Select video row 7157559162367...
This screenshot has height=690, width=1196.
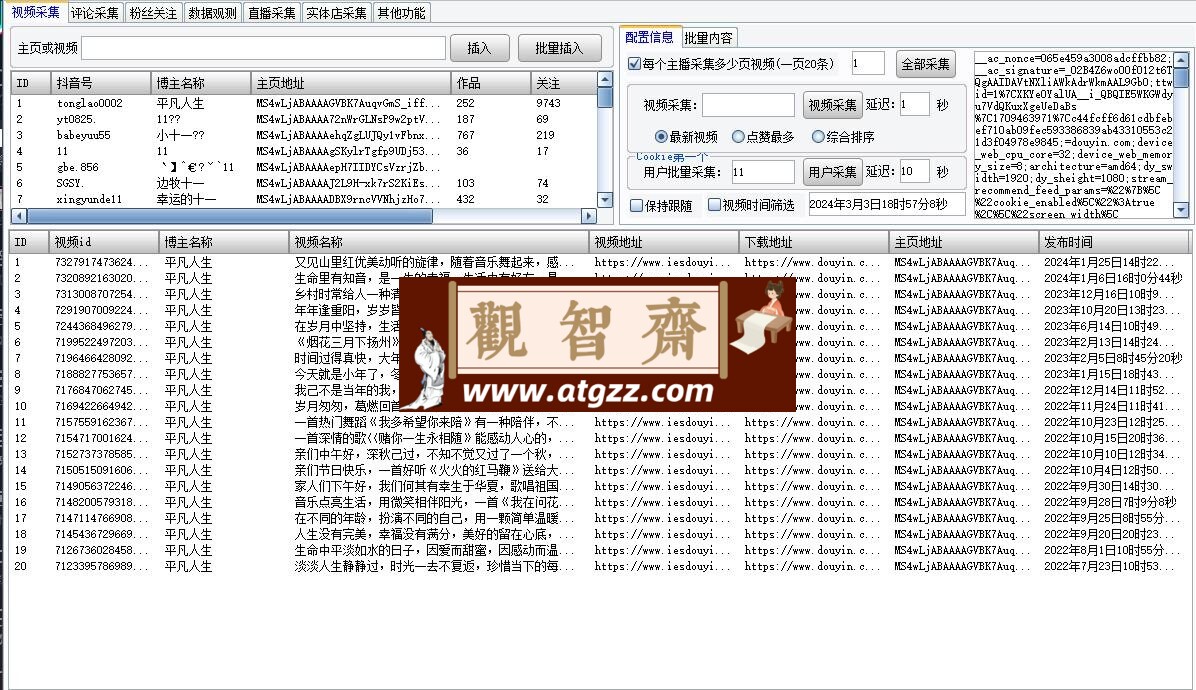599,422
